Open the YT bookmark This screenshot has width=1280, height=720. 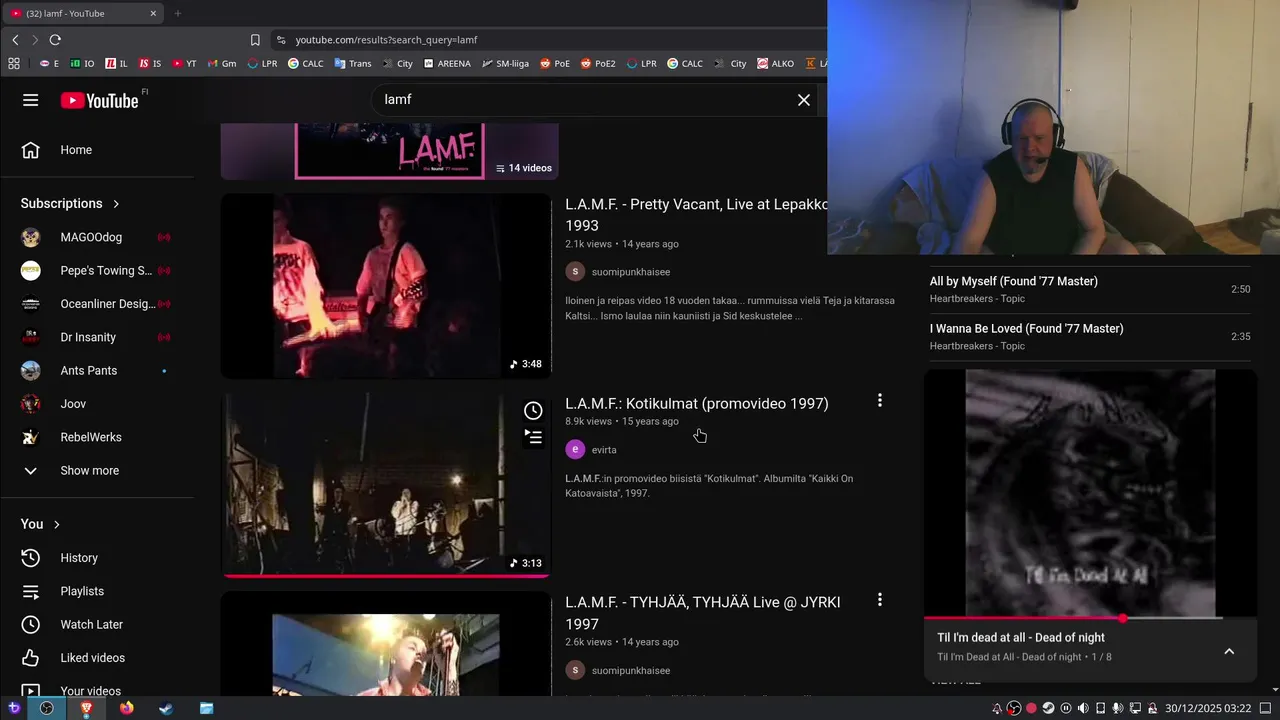(x=184, y=63)
